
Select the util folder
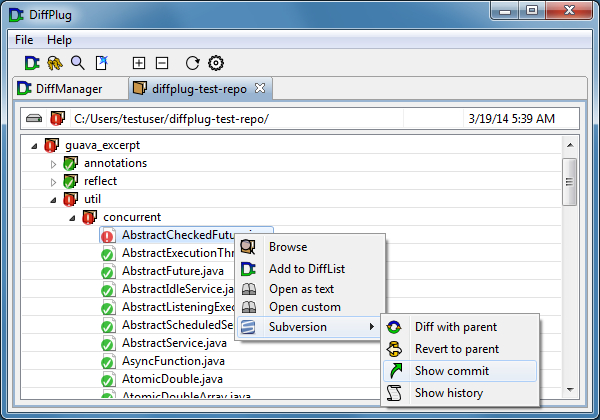[x=93, y=199]
